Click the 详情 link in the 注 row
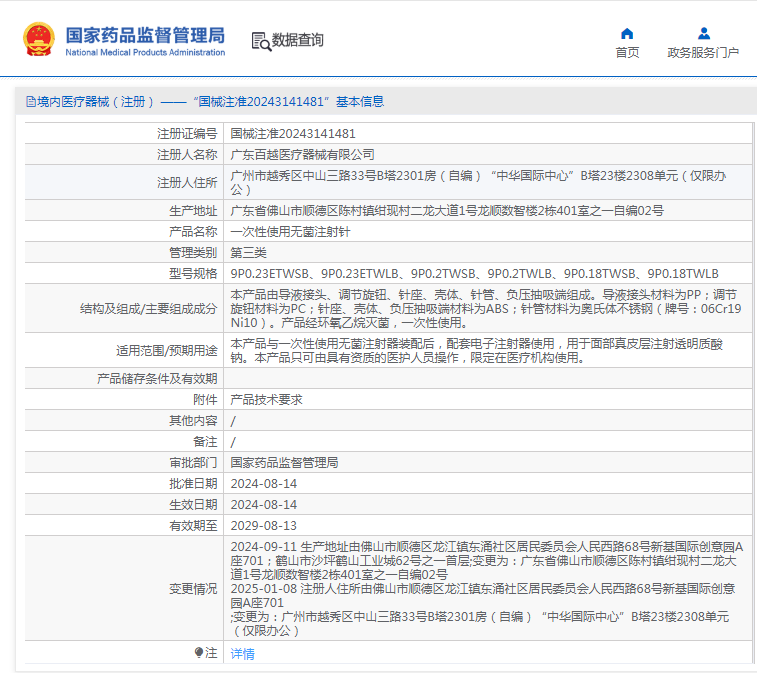 [x=243, y=653]
